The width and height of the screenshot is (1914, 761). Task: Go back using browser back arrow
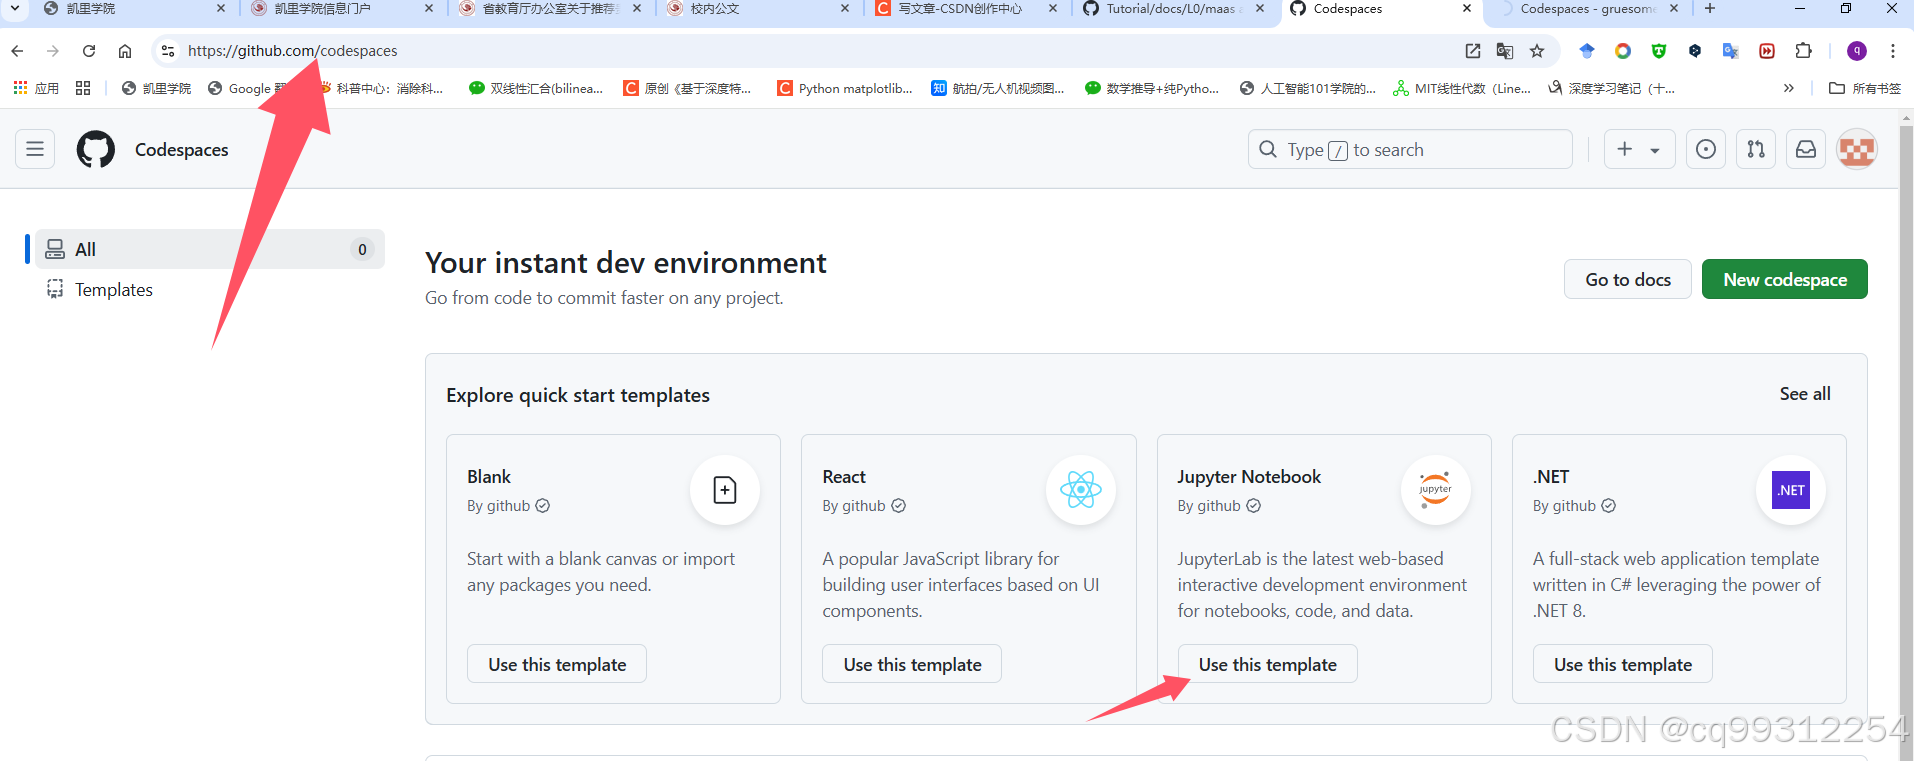pyautogui.click(x=17, y=51)
